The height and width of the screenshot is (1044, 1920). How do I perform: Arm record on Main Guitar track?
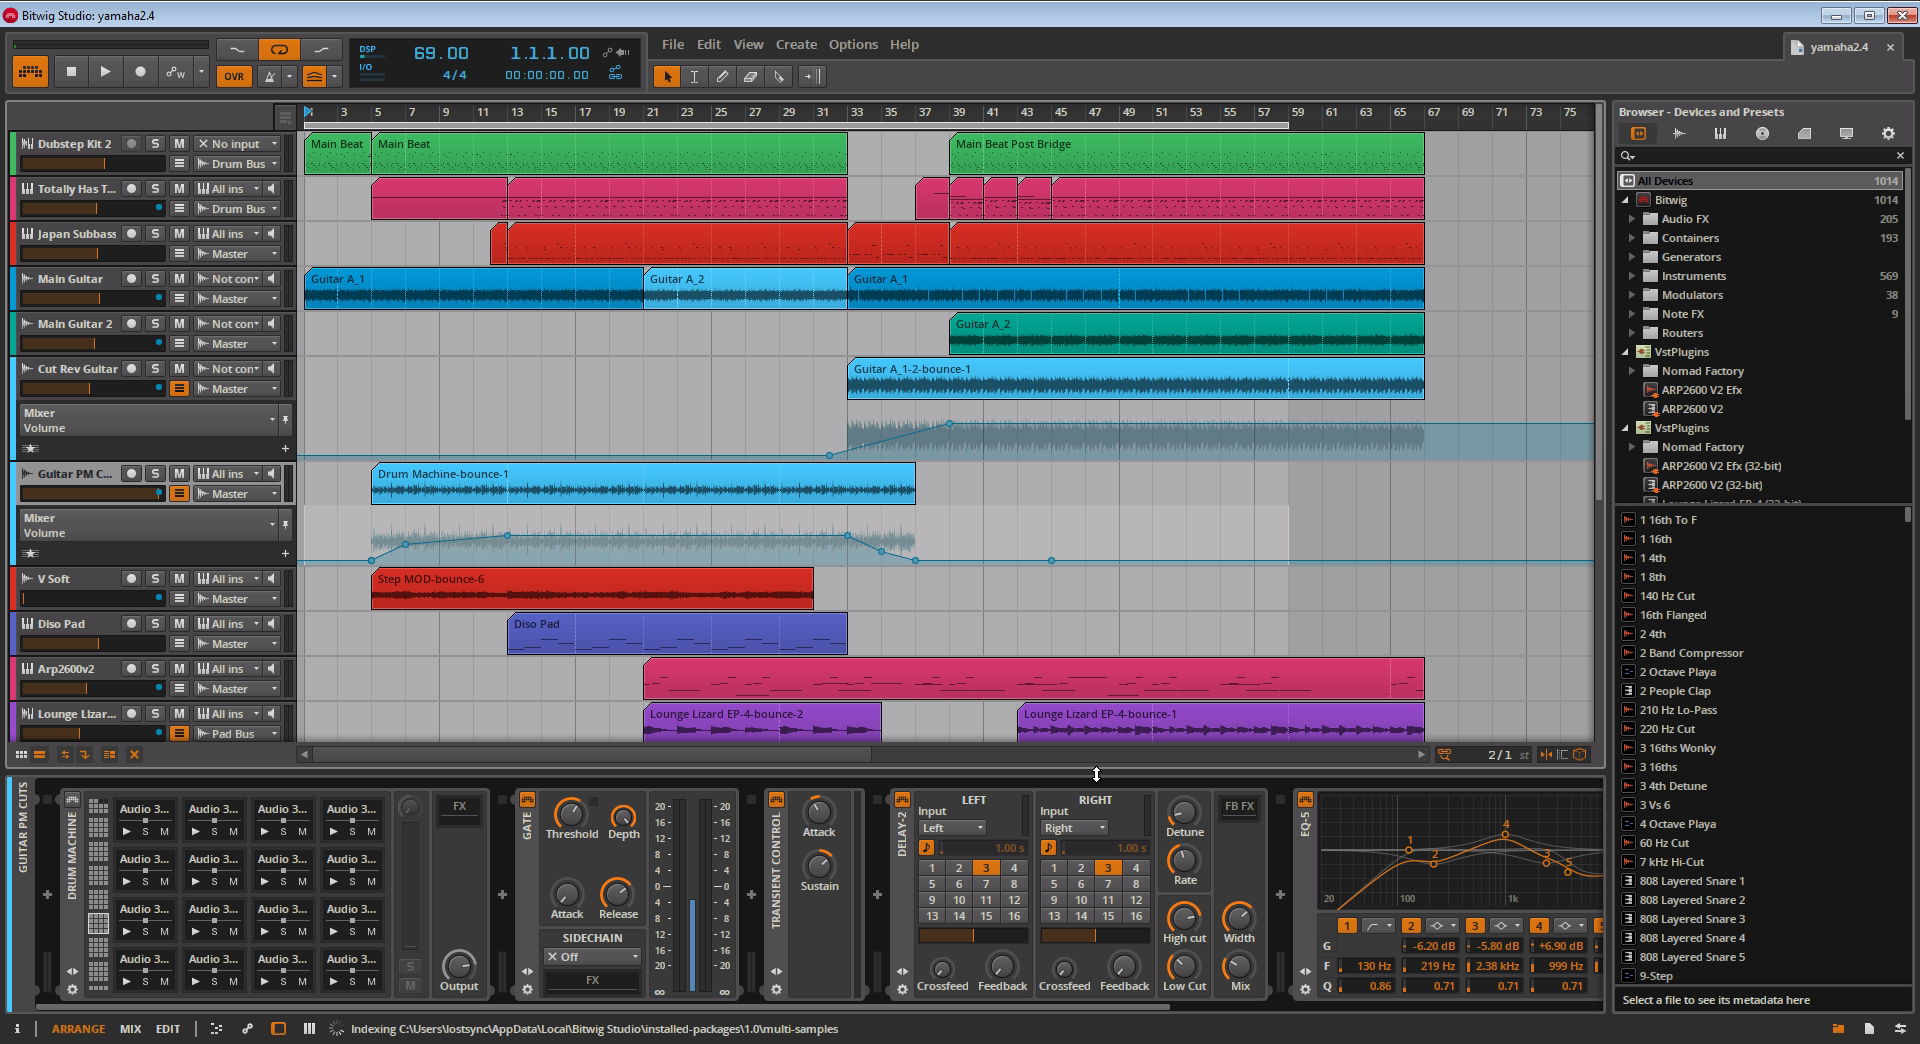click(x=131, y=279)
